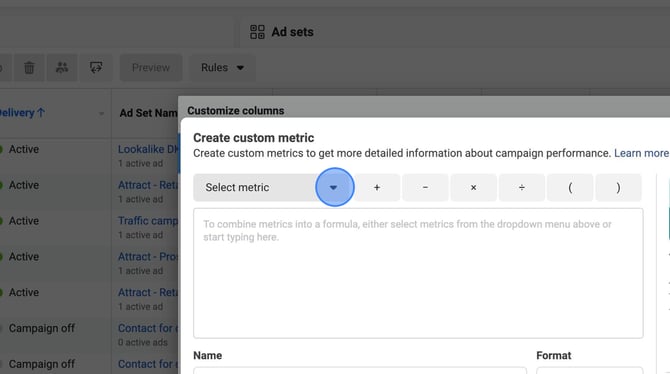The height and width of the screenshot is (374, 670).
Task: Click the Customize columns dialog title
Action: tap(235, 111)
